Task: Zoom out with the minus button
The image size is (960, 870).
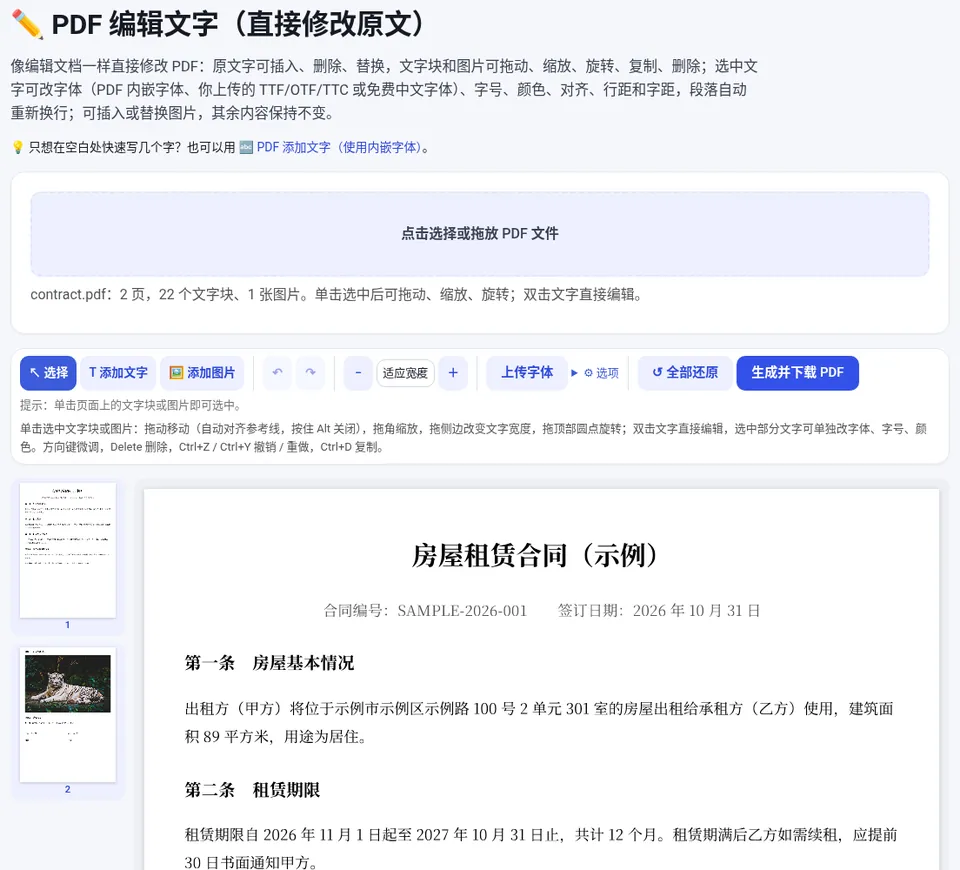Action: pos(358,373)
